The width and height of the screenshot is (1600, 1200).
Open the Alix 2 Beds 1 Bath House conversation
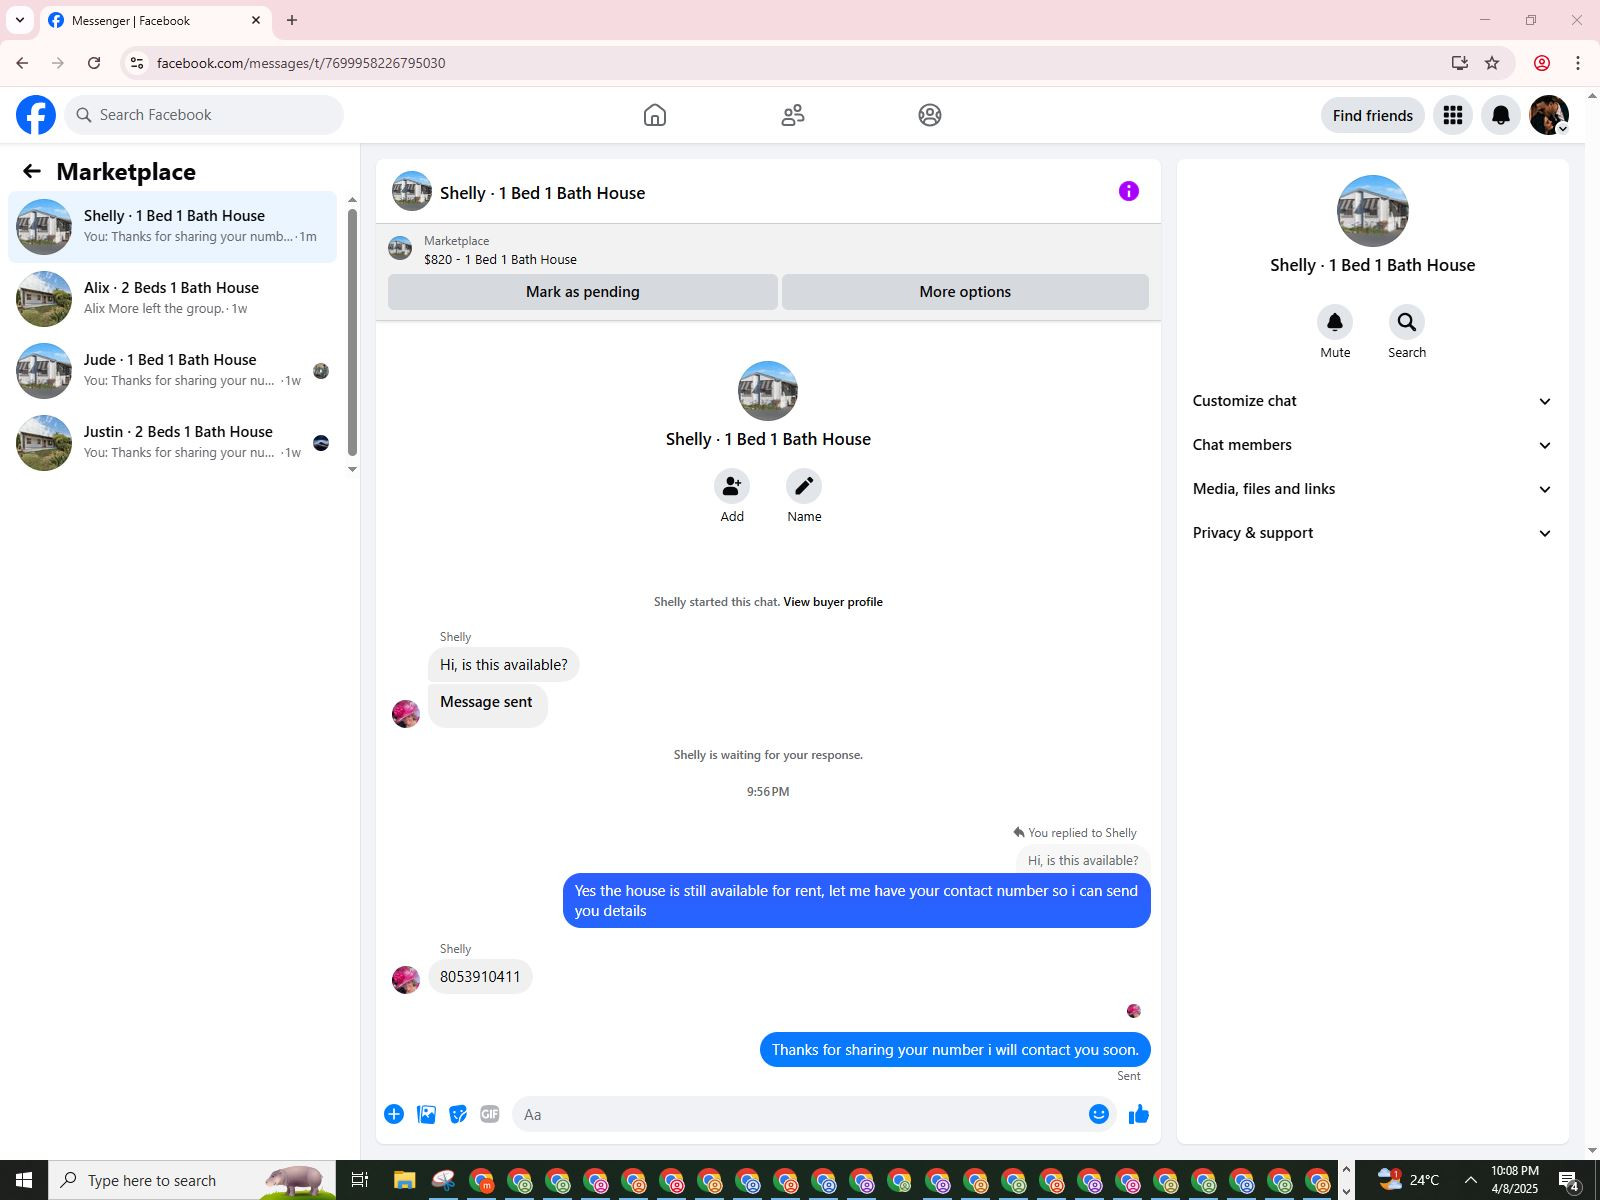pyautogui.click(x=172, y=299)
